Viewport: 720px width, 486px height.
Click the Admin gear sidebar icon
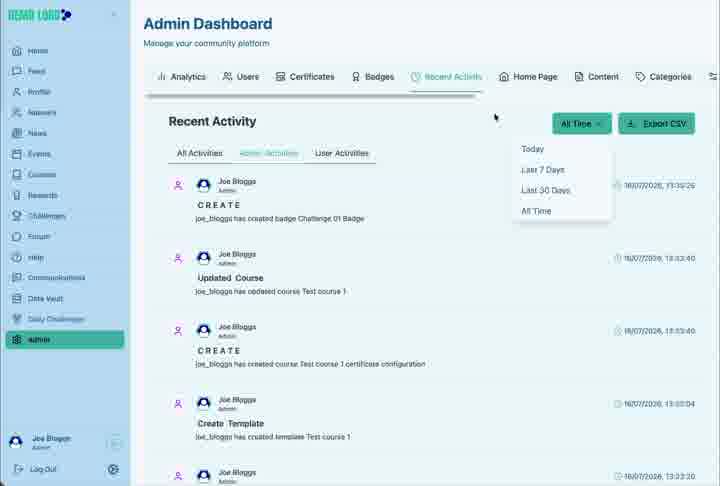[17, 339]
